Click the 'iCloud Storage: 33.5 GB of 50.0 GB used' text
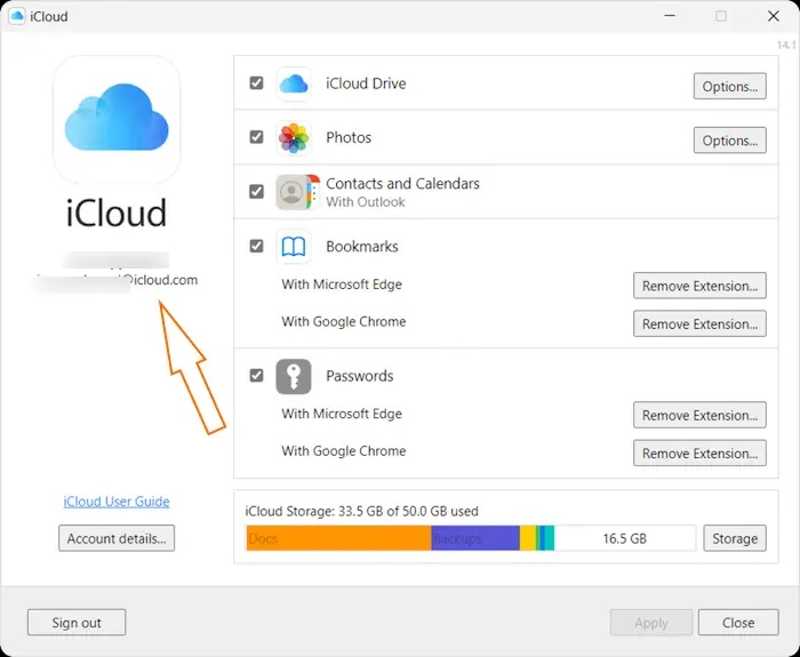Viewport: 800px width, 657px height. [x=362, y=511]
